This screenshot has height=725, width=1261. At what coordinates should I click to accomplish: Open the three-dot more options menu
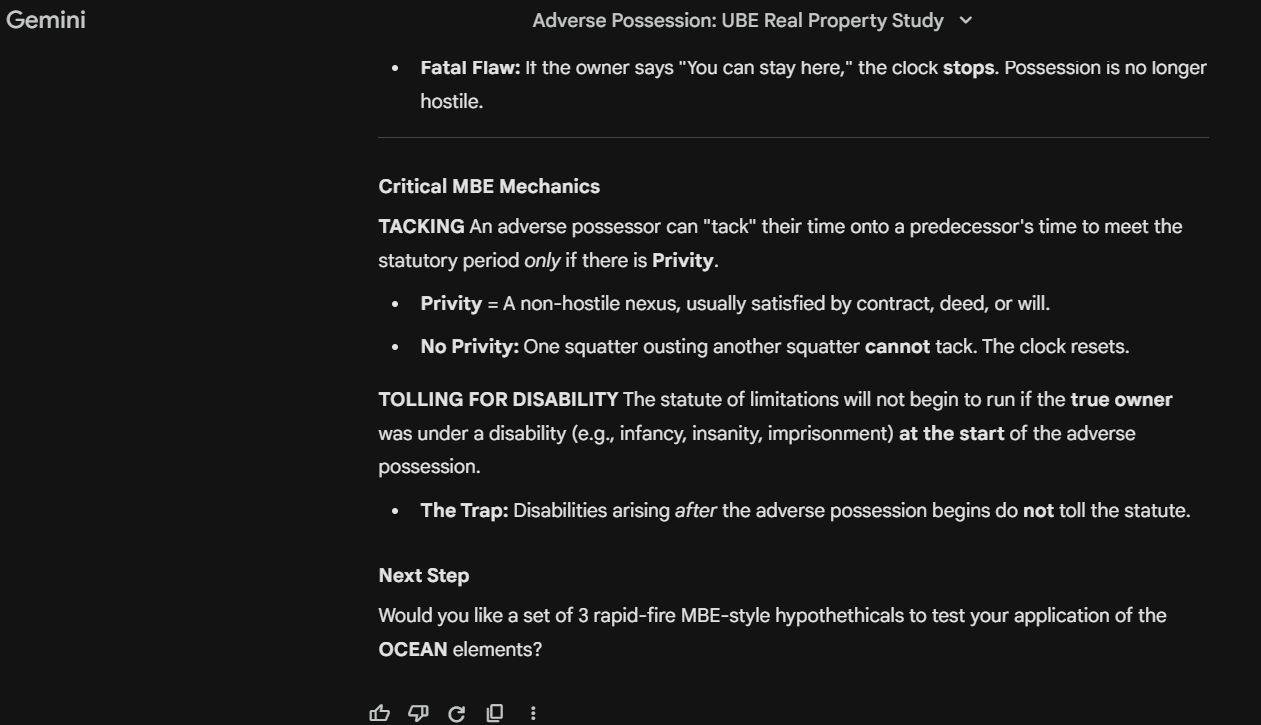point(533,713)
